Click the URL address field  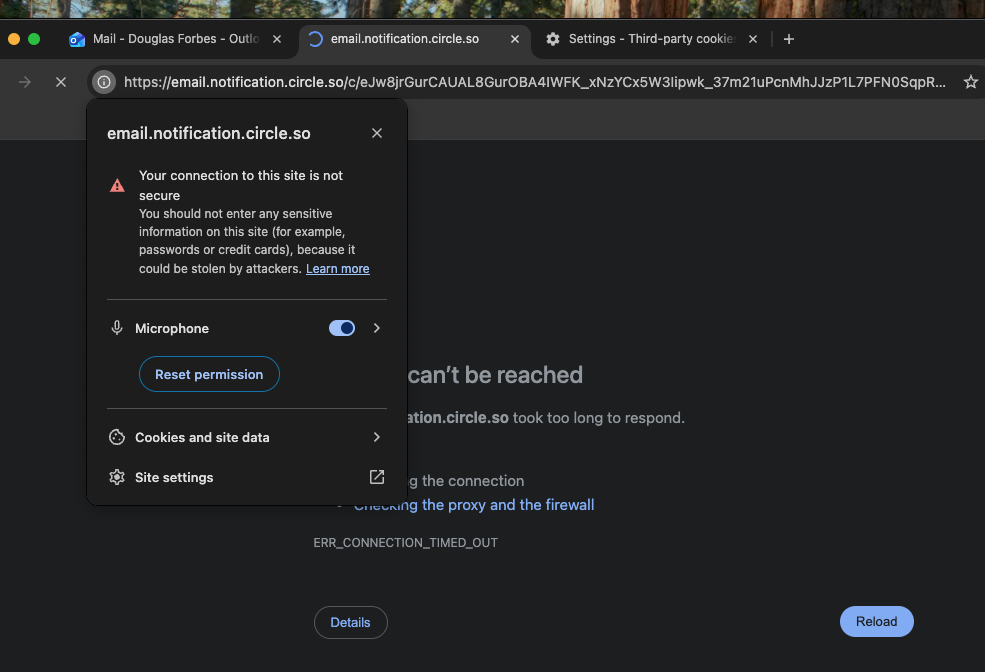(534, 82)
